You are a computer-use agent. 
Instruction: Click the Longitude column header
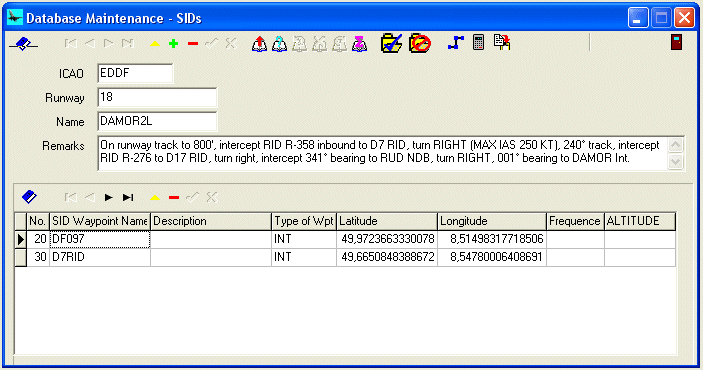point(492,221)
